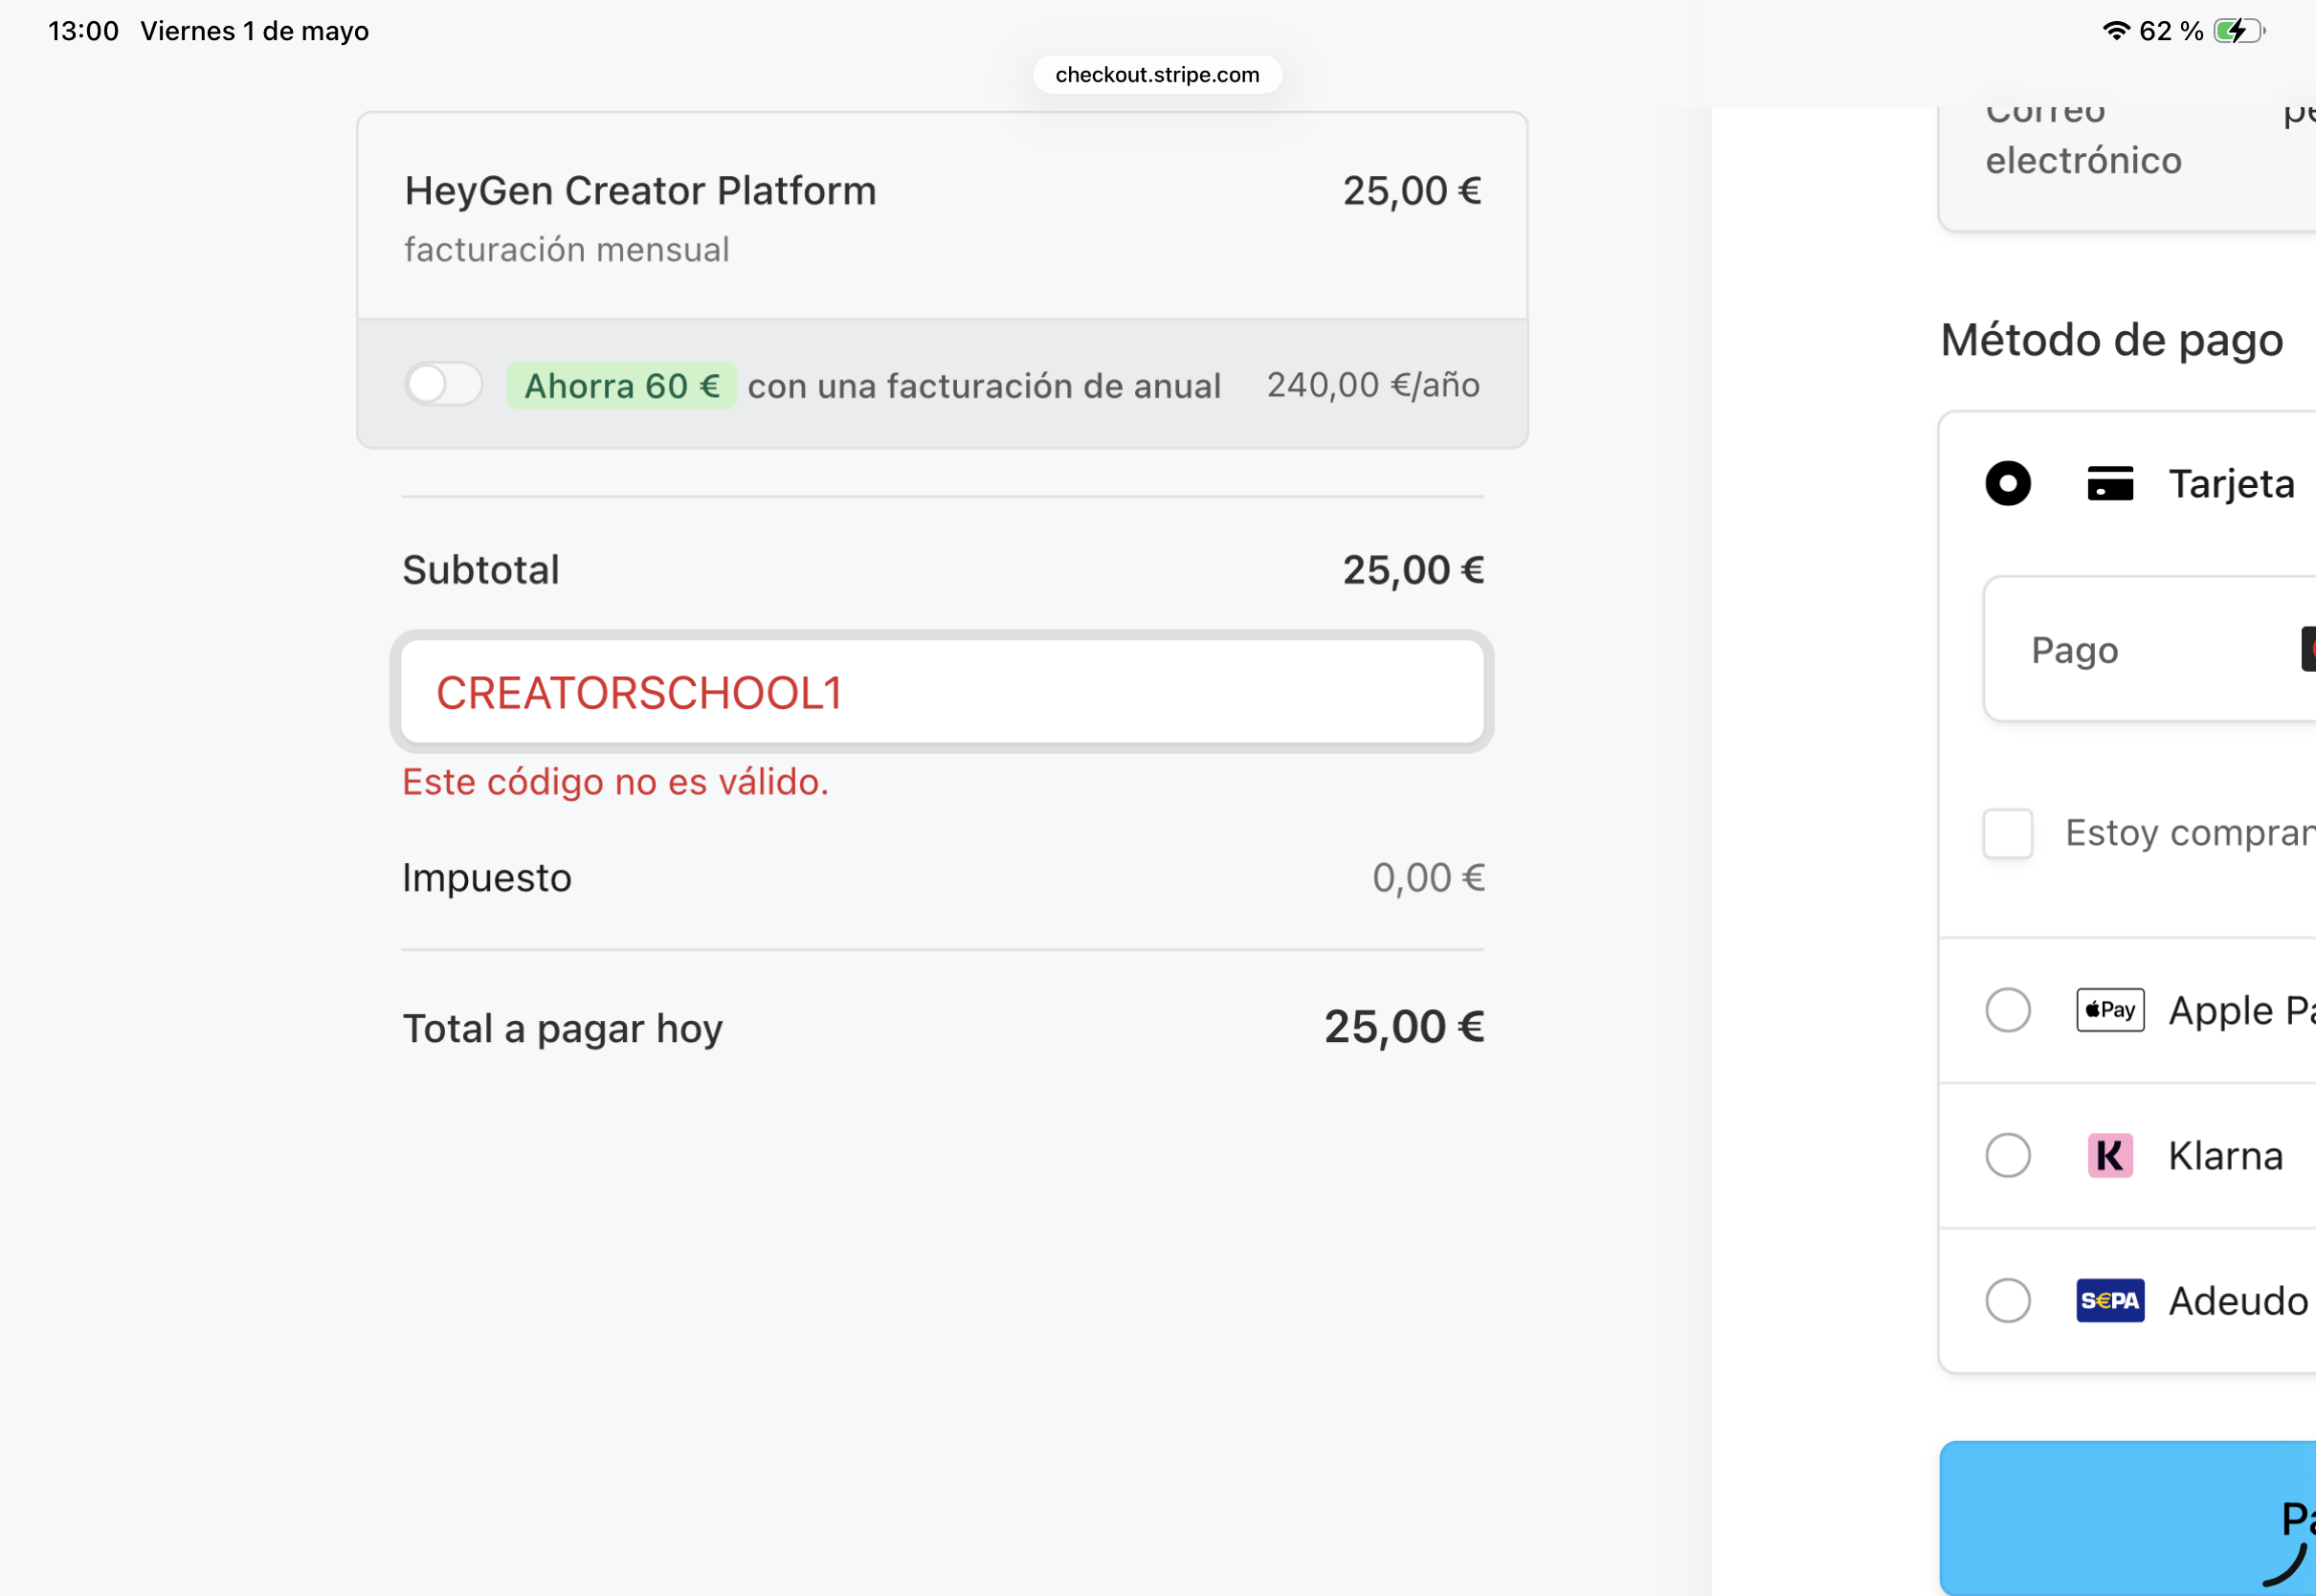
Task: Click the 'Subtotal' label
Action: click(480, 570)
